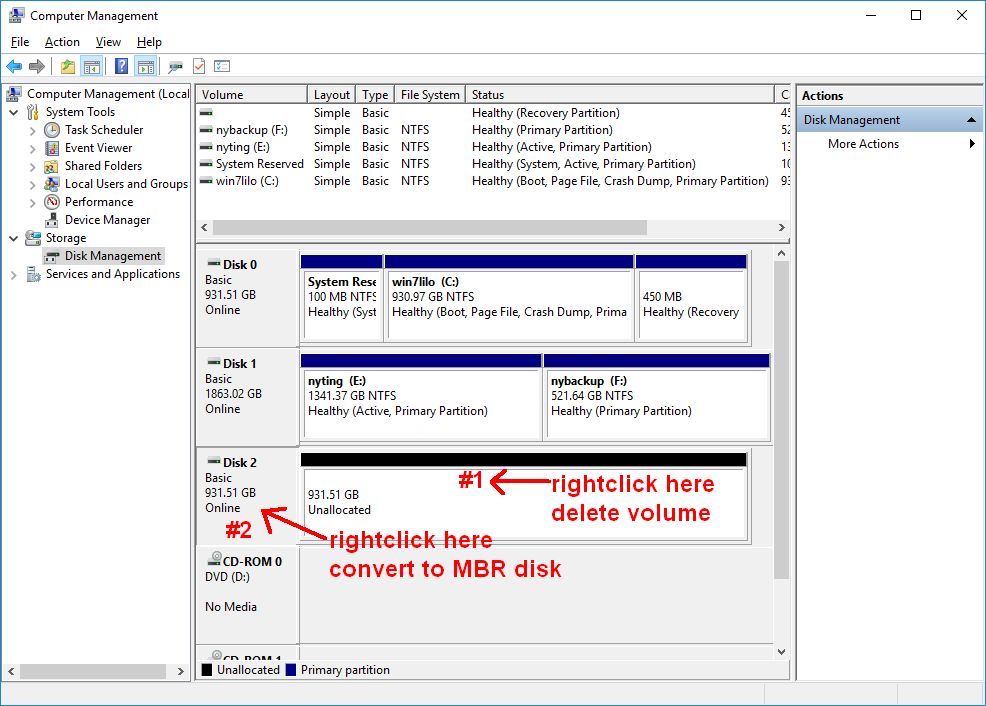Sort by the Layout column header

pos(331,94)
